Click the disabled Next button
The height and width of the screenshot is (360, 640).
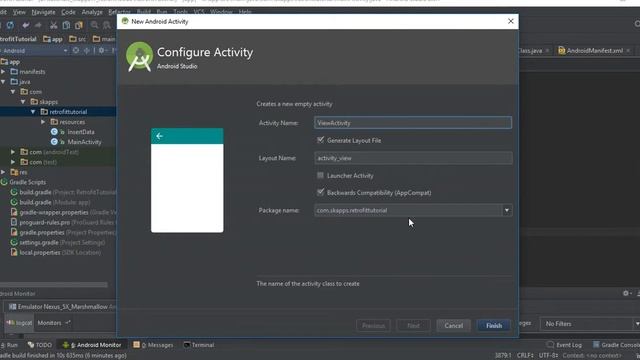click(x=413, y=325)
